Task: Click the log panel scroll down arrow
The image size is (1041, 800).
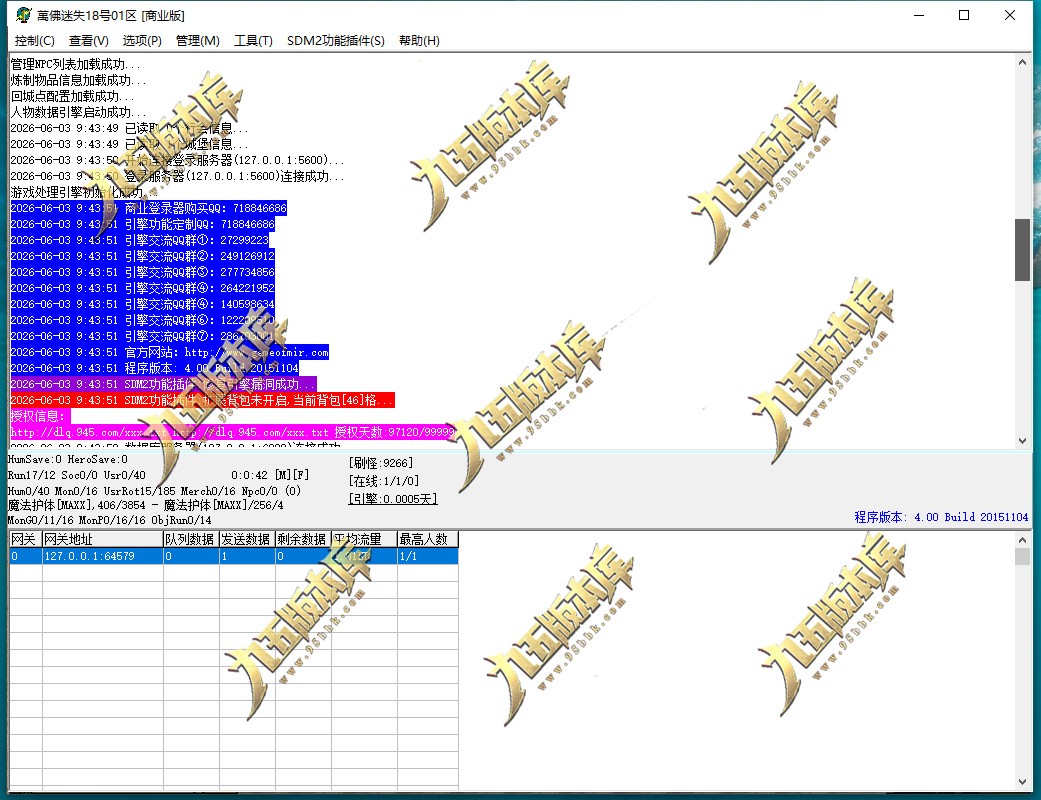Action: [1022, 441]
